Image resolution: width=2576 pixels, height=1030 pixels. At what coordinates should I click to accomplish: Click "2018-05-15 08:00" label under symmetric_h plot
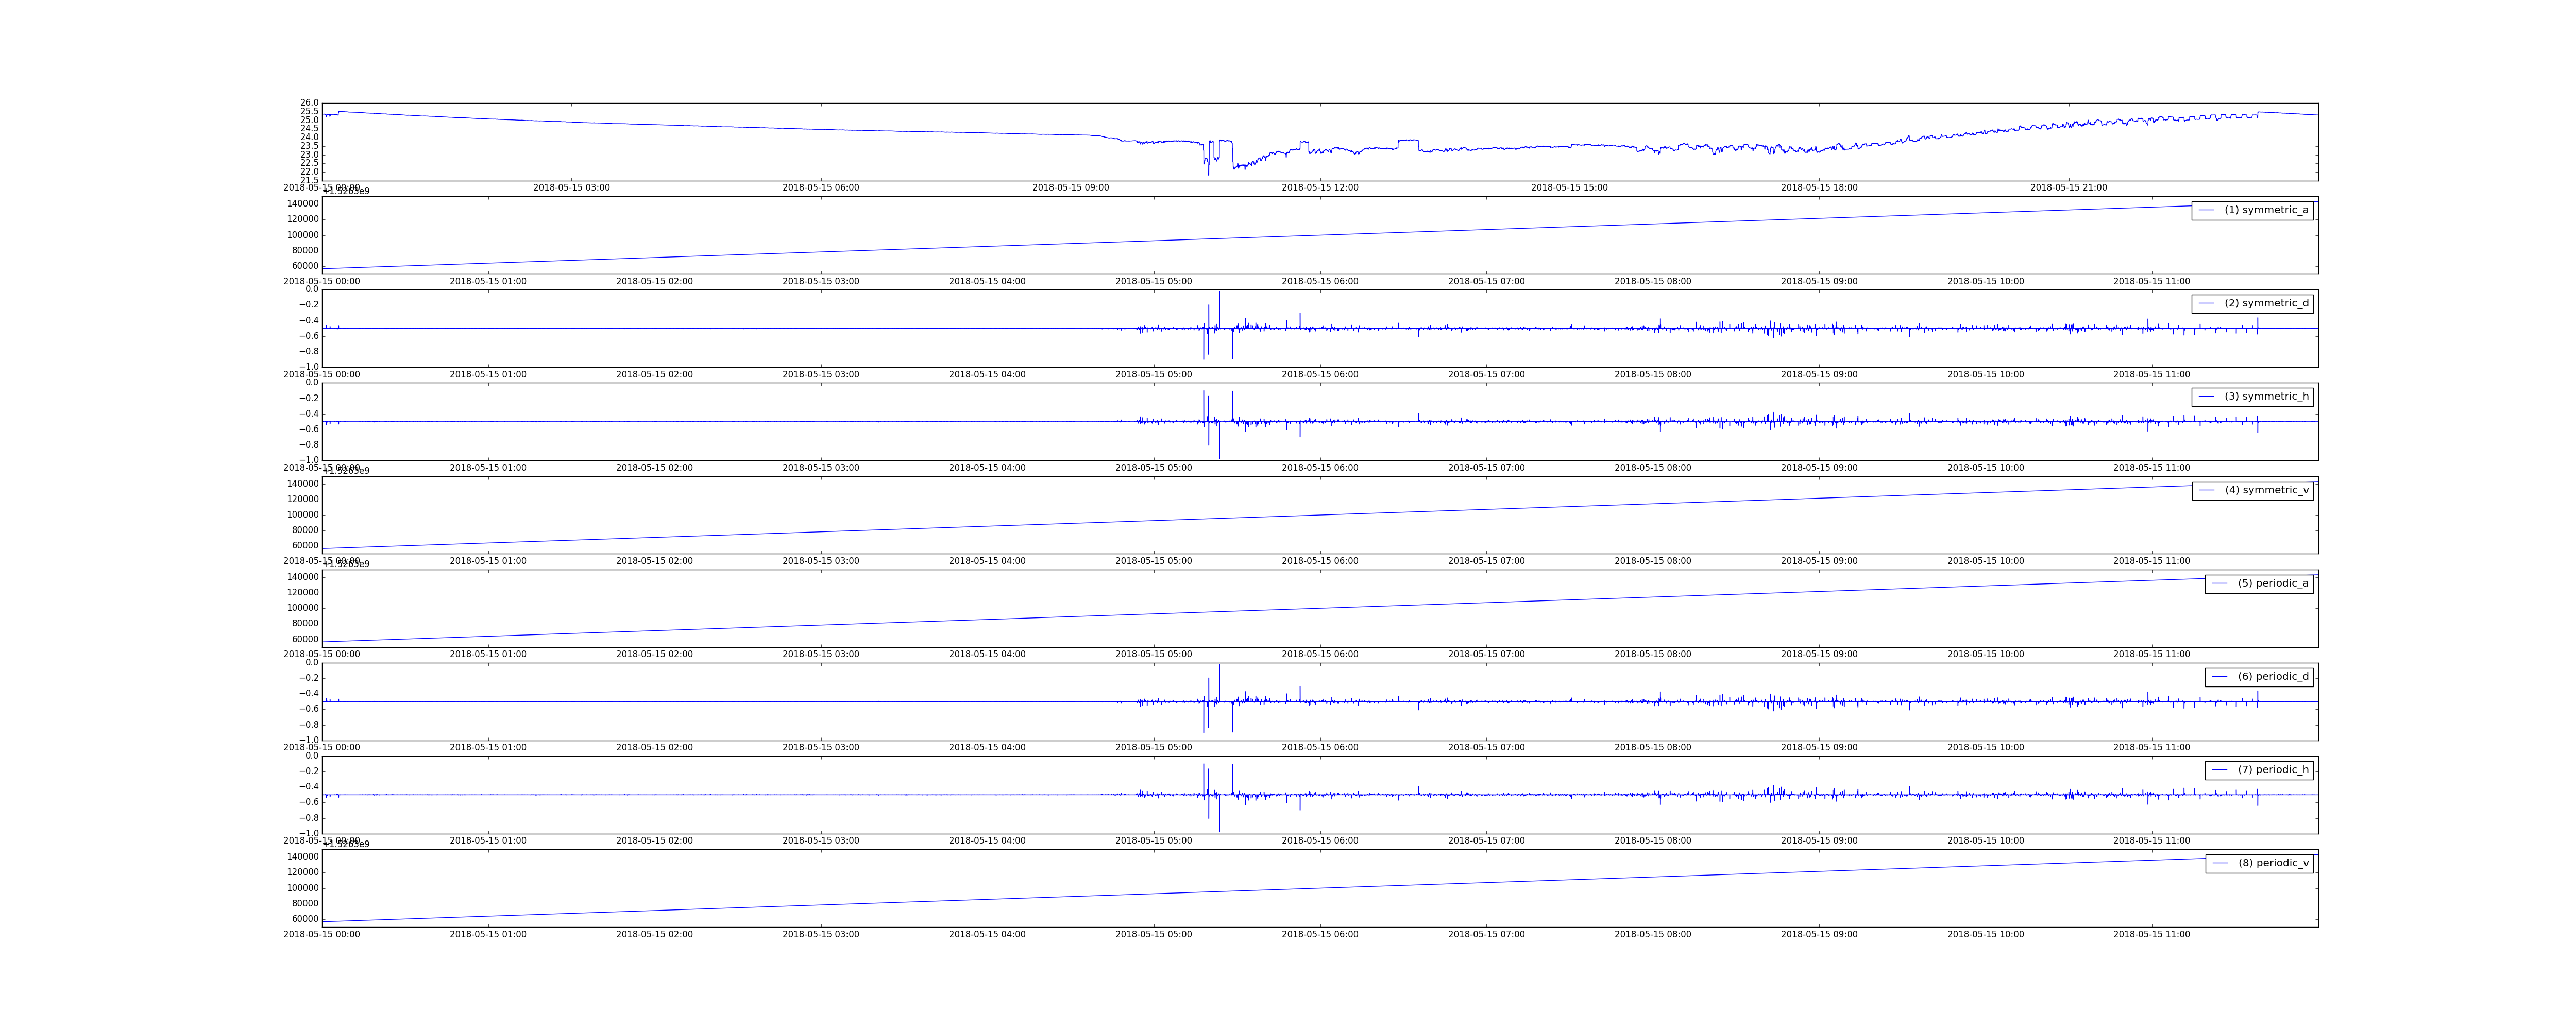(x=1653, y=468)
